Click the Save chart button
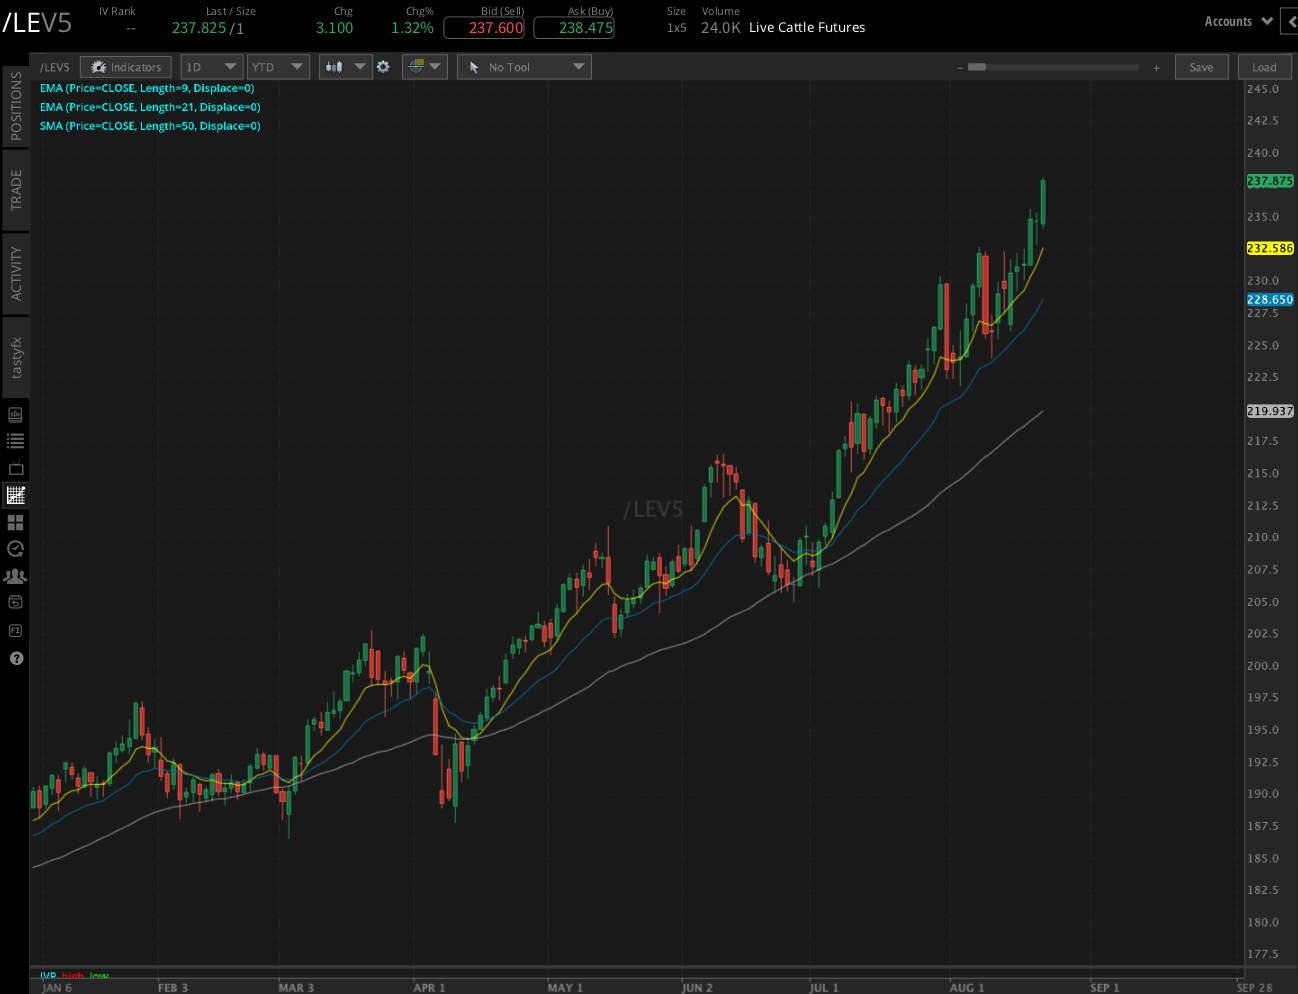 coord(1201,66)
